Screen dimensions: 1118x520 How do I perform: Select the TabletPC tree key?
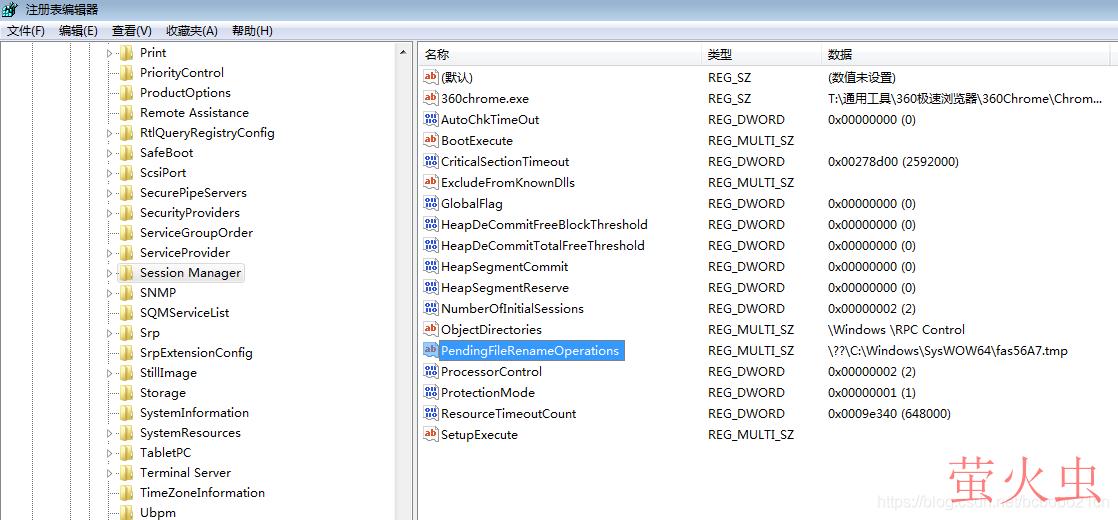[x=165, y=452]
